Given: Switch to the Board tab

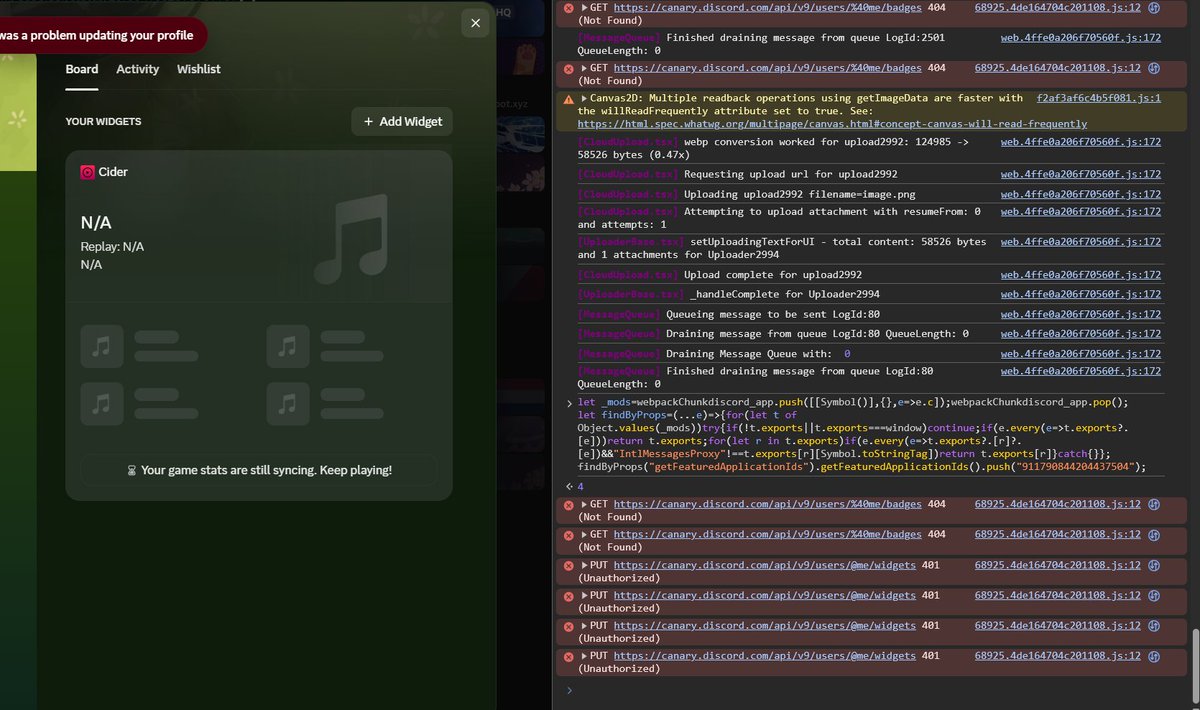Looking at the screenshot, I should pyautogui.click(x=82, y=69).
